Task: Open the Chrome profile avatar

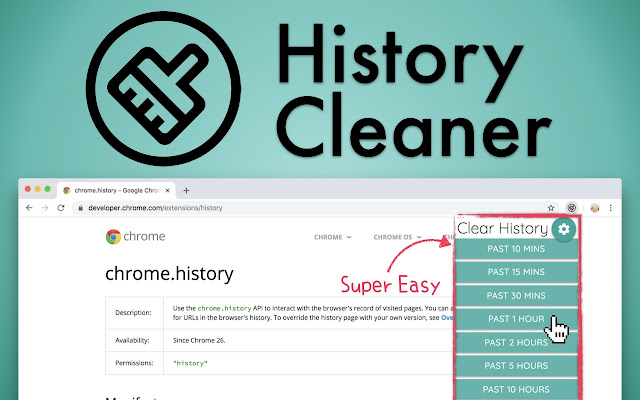Action: (x=595, y=208)
